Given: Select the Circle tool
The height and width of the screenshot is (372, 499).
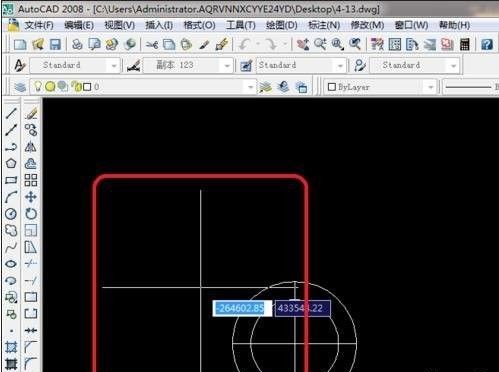Looking at the screenshot, I should [11, 214].
